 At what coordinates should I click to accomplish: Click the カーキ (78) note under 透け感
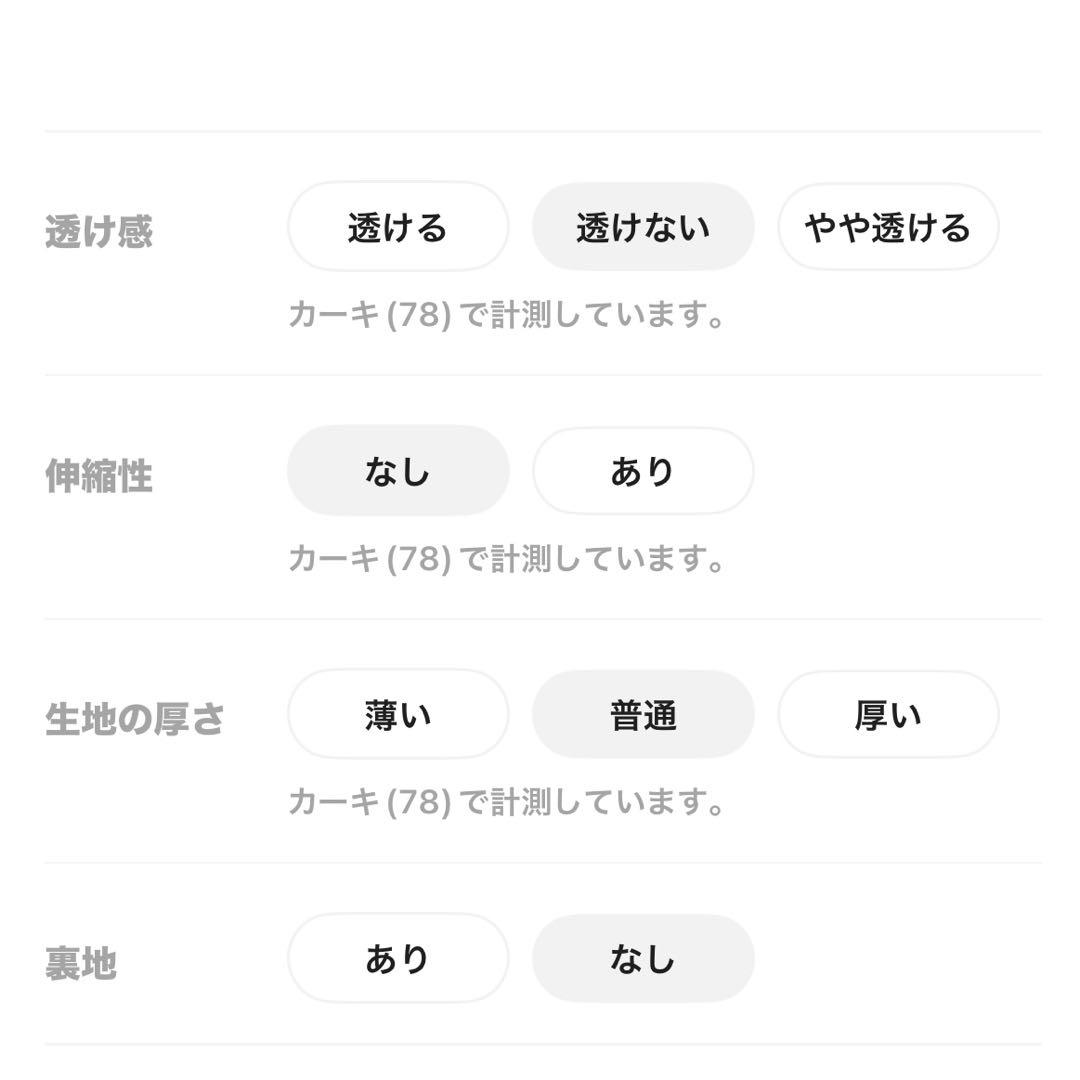click(x=506, y=316)
